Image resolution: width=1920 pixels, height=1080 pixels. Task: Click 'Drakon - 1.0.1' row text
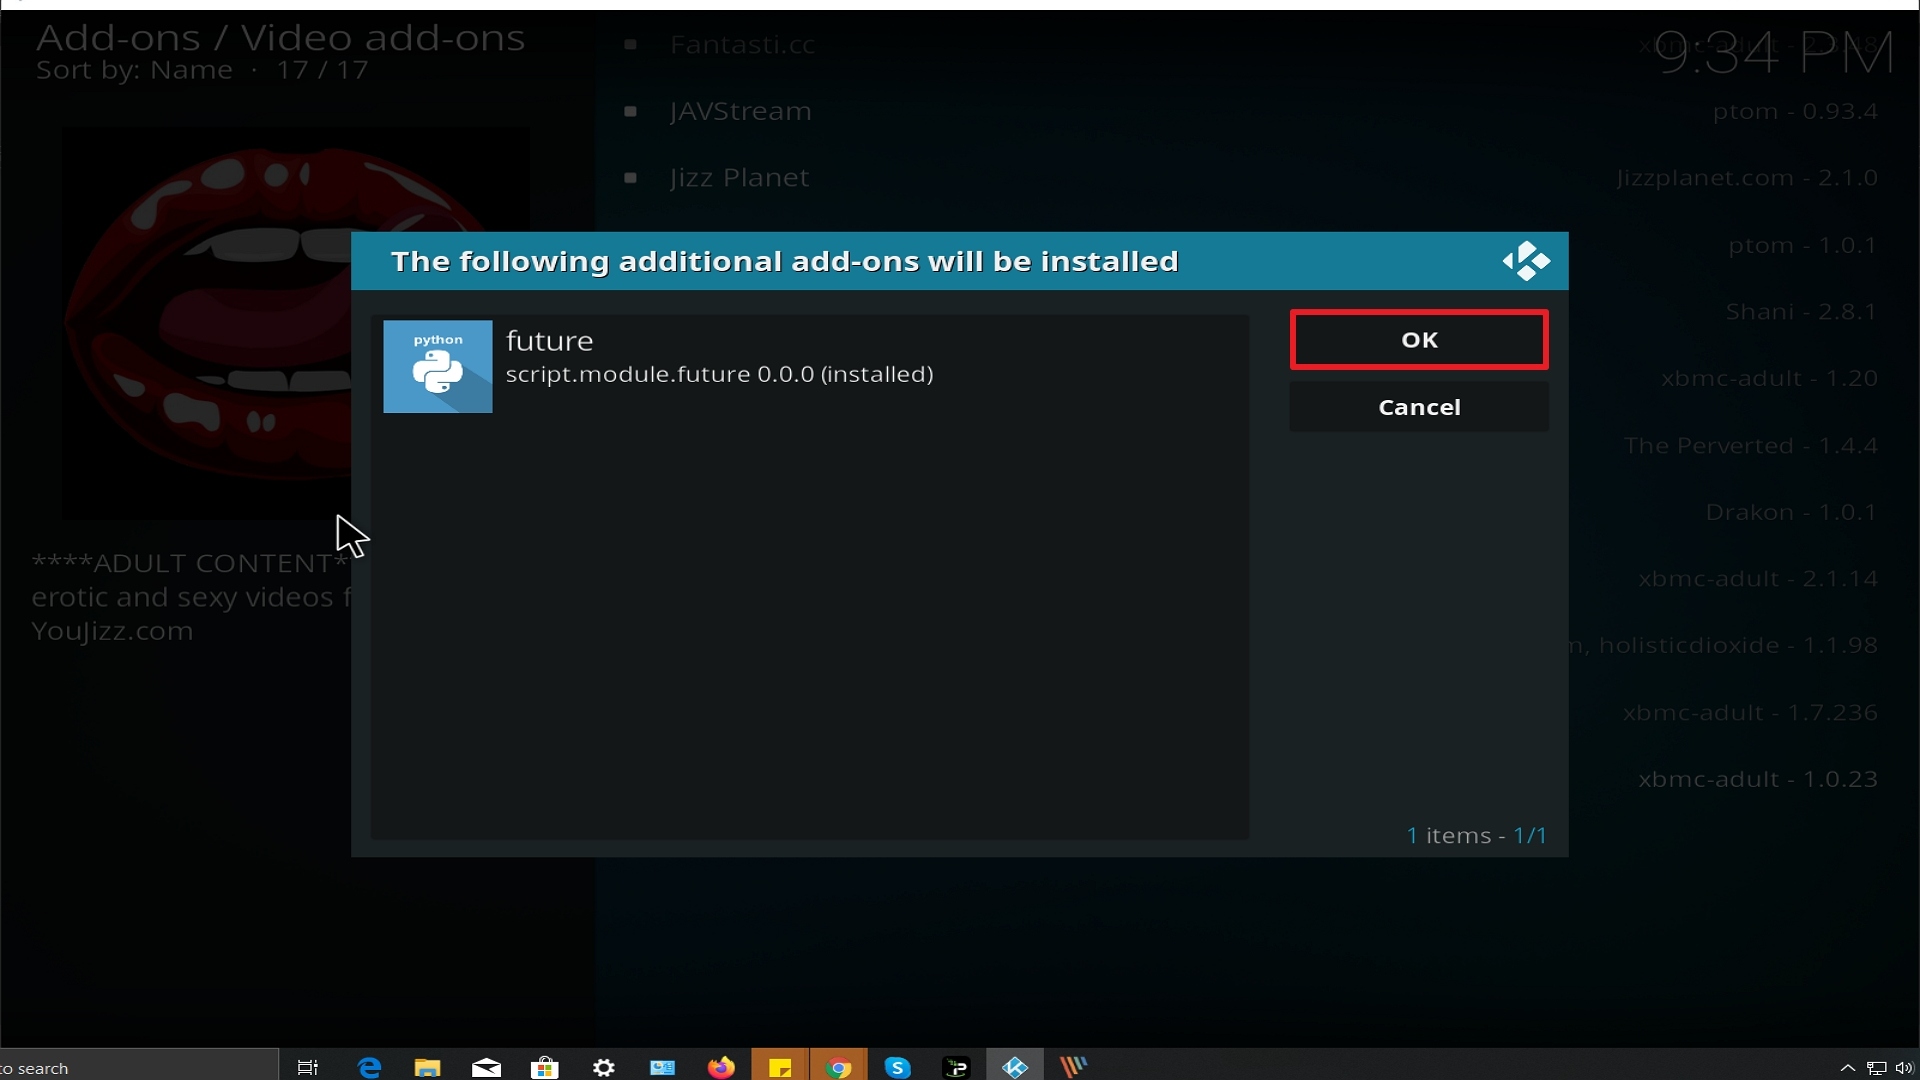tap(1792, 513)
